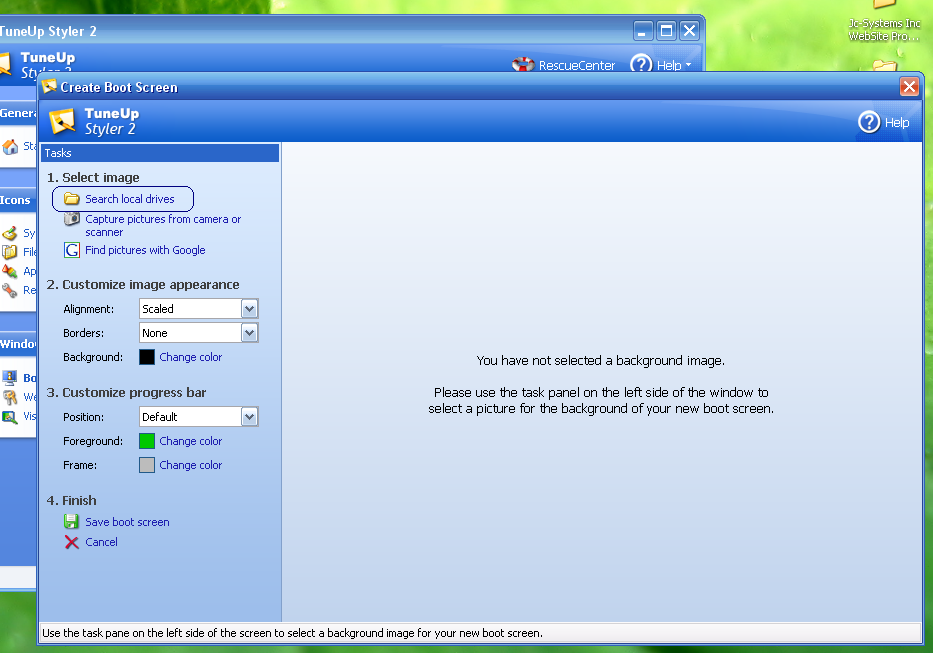Viewport: 933px width, 653px height.
Task: Click the red X Cancel icon
Action: coord(71,542)
